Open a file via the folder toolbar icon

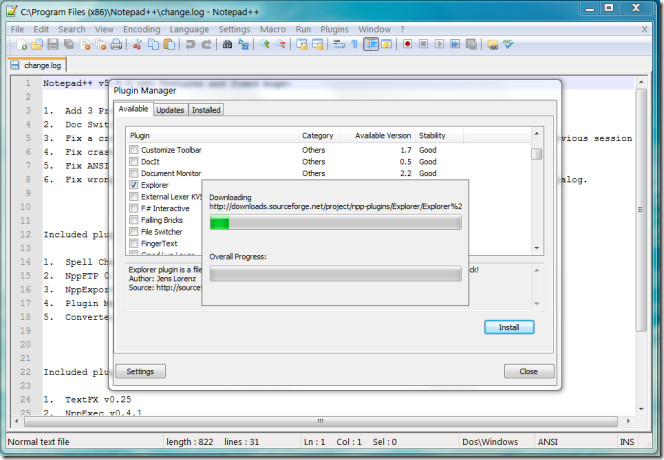pyautogui.click(x=37, y=44)
